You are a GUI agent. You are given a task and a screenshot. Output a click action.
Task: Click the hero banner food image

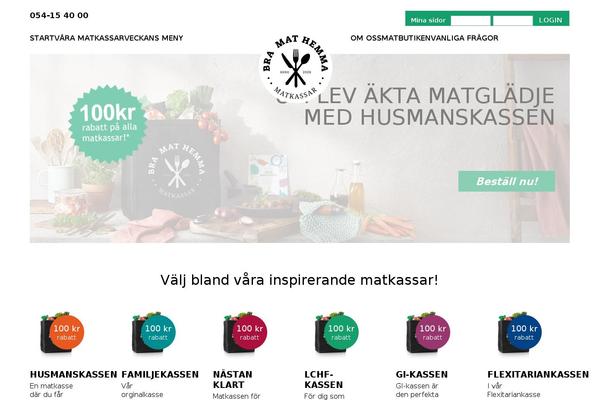coord(300,148)
